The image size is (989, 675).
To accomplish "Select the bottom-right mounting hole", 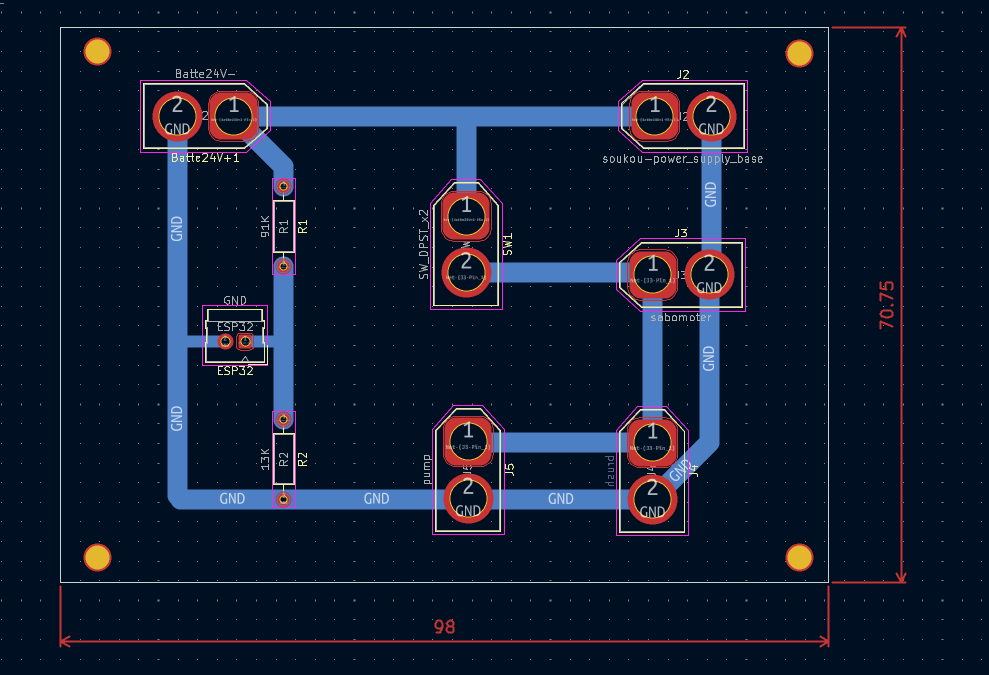I will click(799, 557).
